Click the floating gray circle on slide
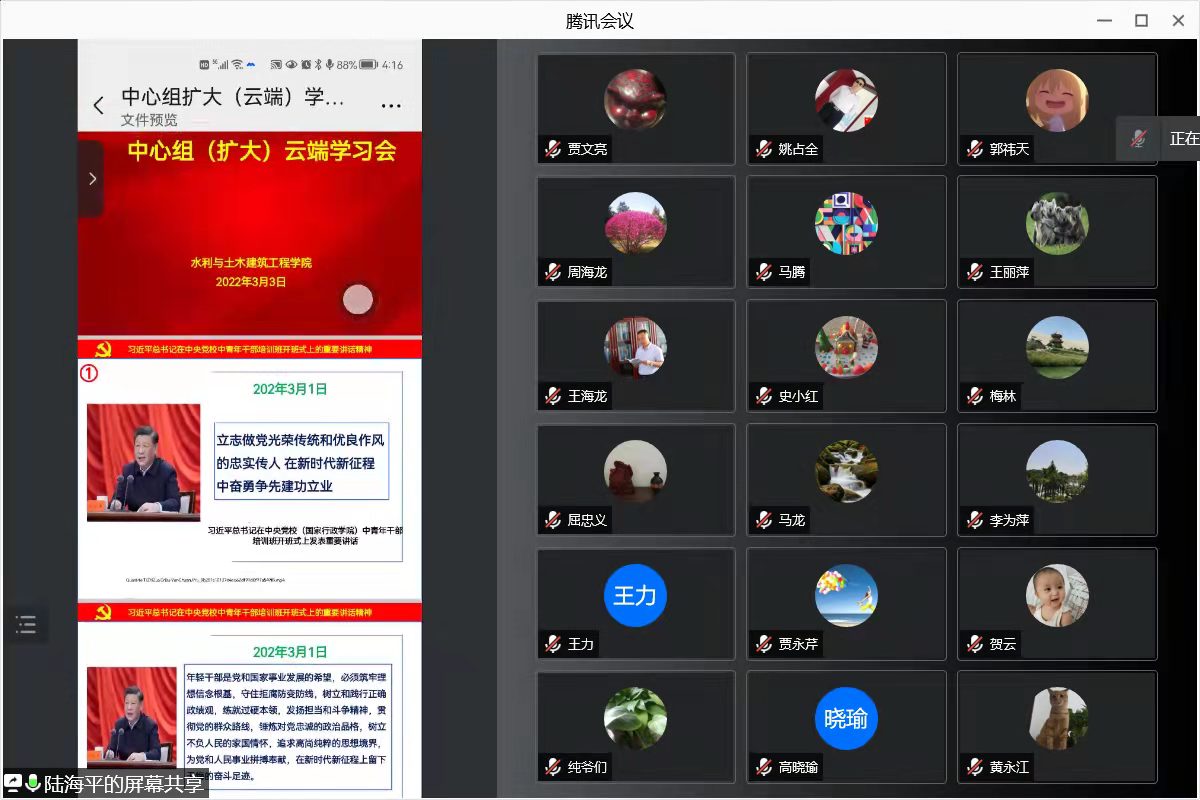The width and height of the screenshot is (1200, 800). [x=358, y=299]
